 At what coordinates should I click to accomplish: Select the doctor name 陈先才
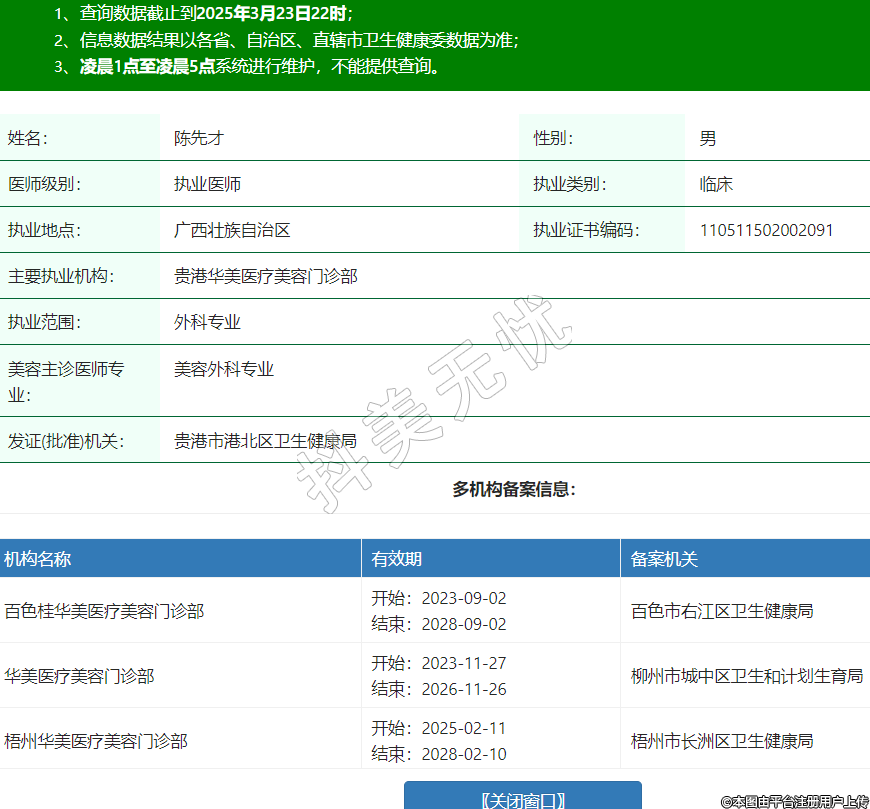199,138
